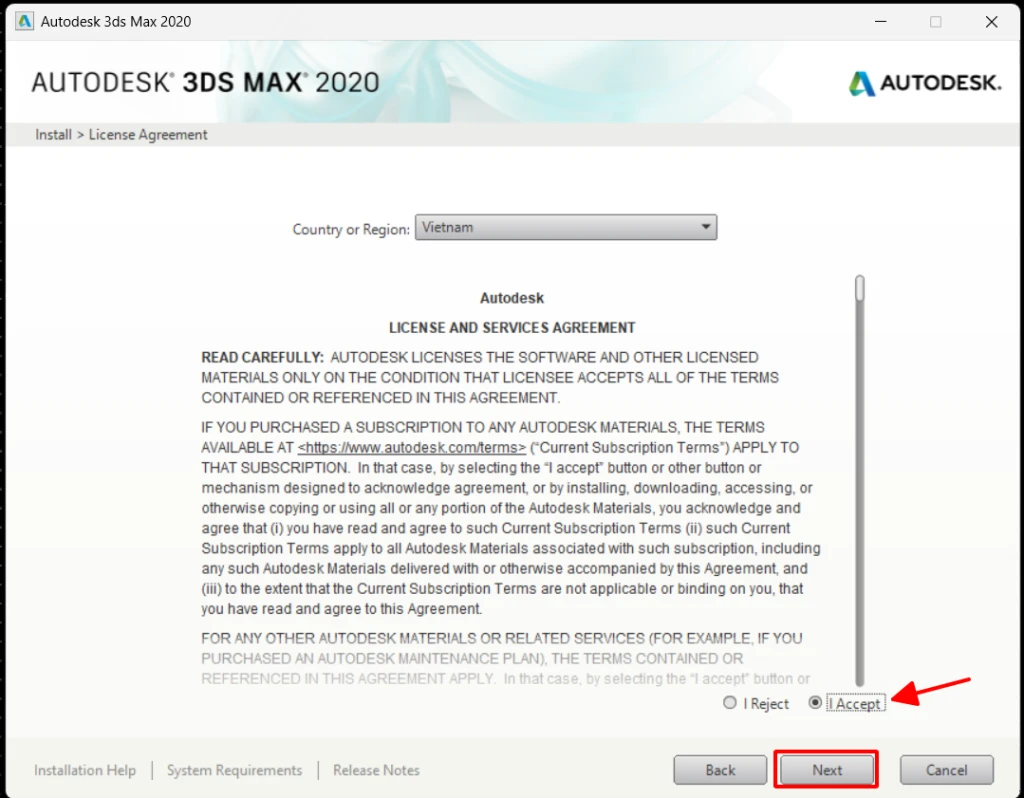1024x798 pixels.
Task: Close the 3ds Max installer window
Action: point(991,21)
